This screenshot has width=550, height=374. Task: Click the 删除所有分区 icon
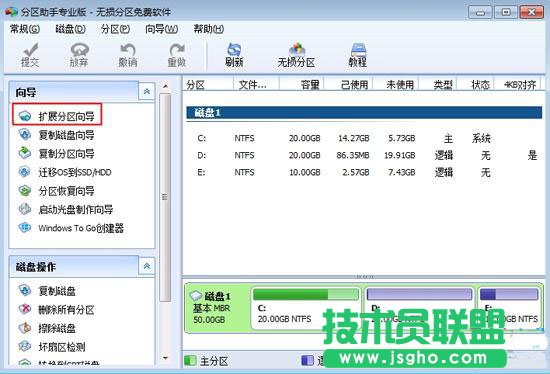pos(25,309)
